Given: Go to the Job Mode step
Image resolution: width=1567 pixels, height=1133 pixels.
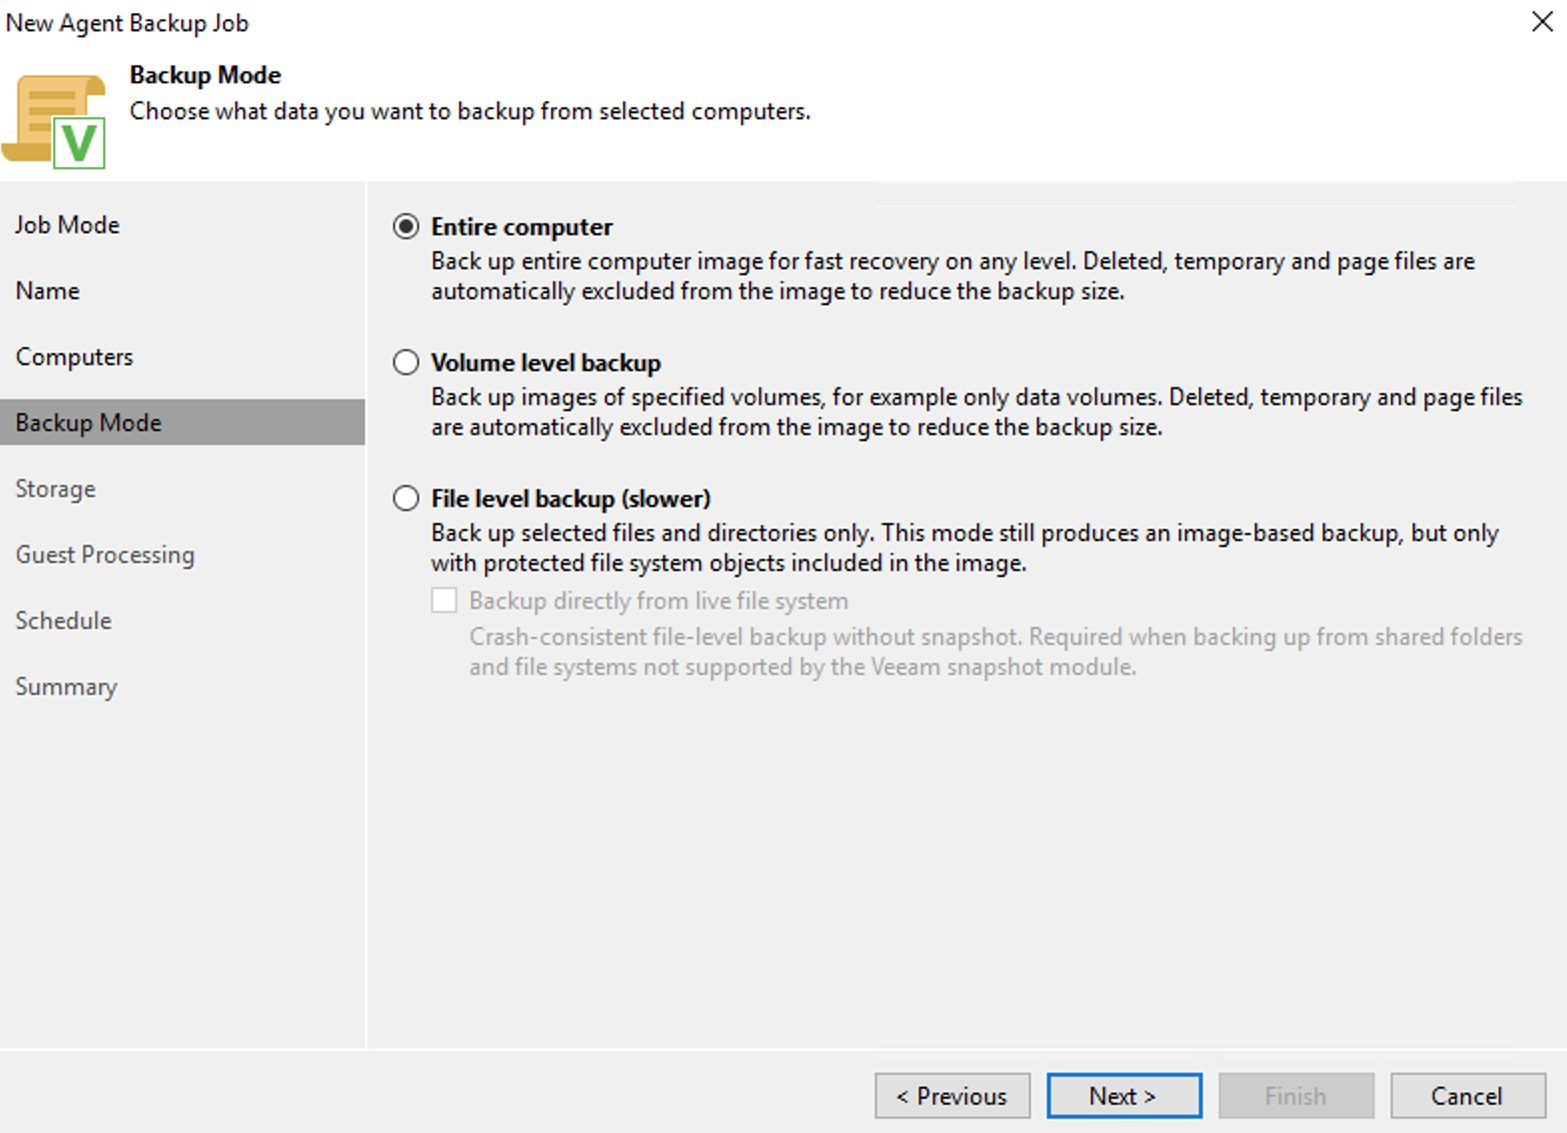Looking at the screenshot, I should click(x=67, y=225).
